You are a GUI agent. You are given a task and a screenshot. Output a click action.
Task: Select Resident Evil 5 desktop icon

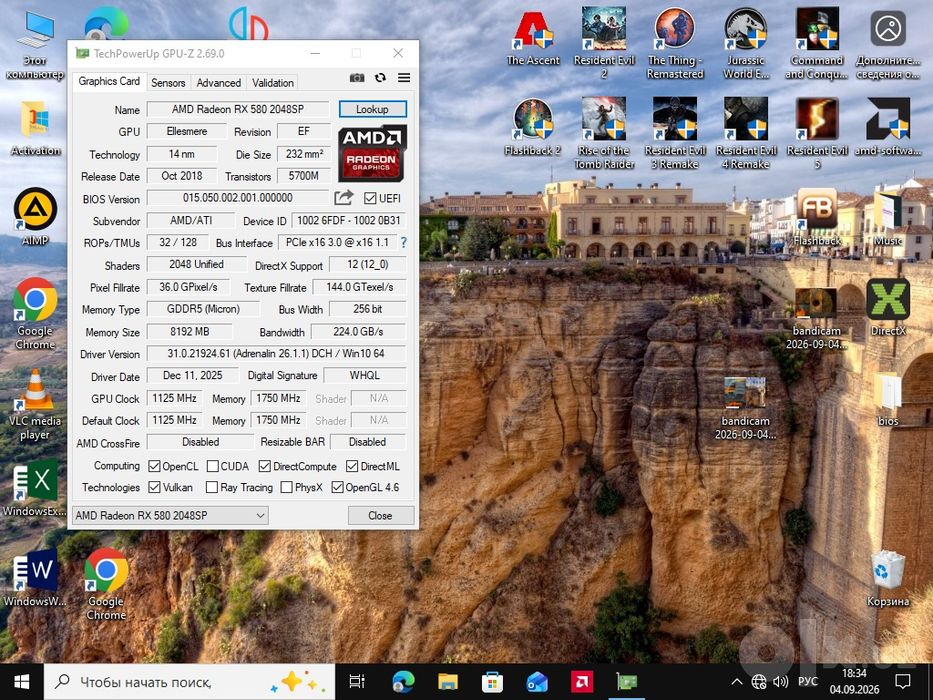(816, 133)
